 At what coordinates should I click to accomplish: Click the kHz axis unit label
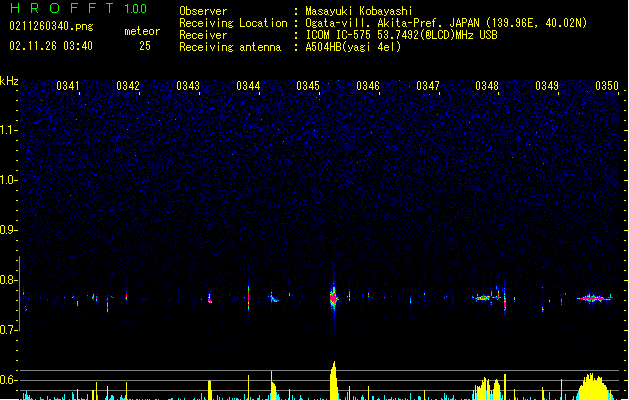tap(9, 81)
